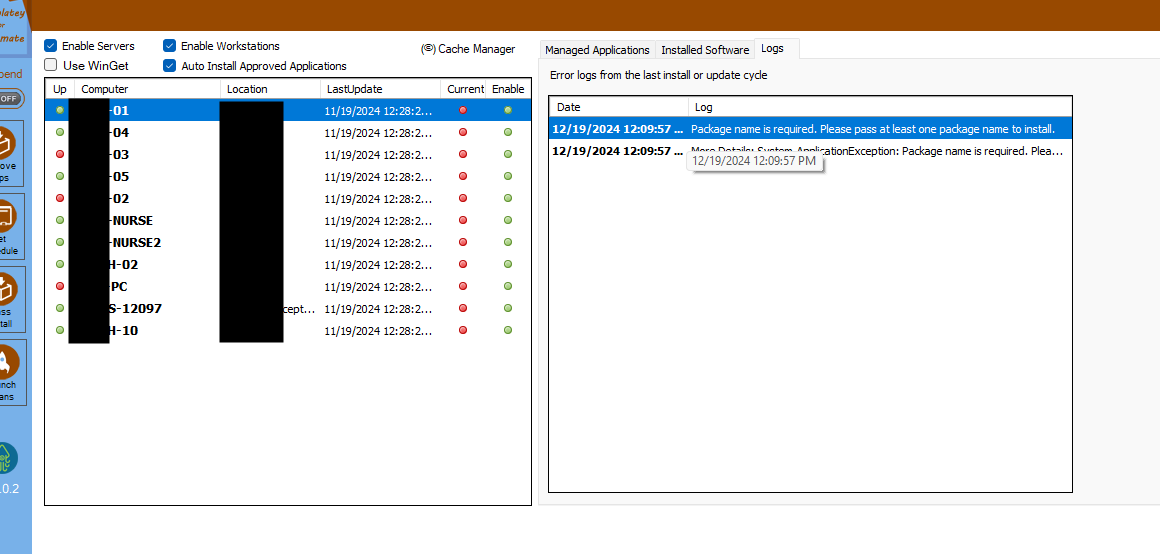Click the Launch Scans rocket icon
Screen dimensions: 1160x554
coord(8,363)
